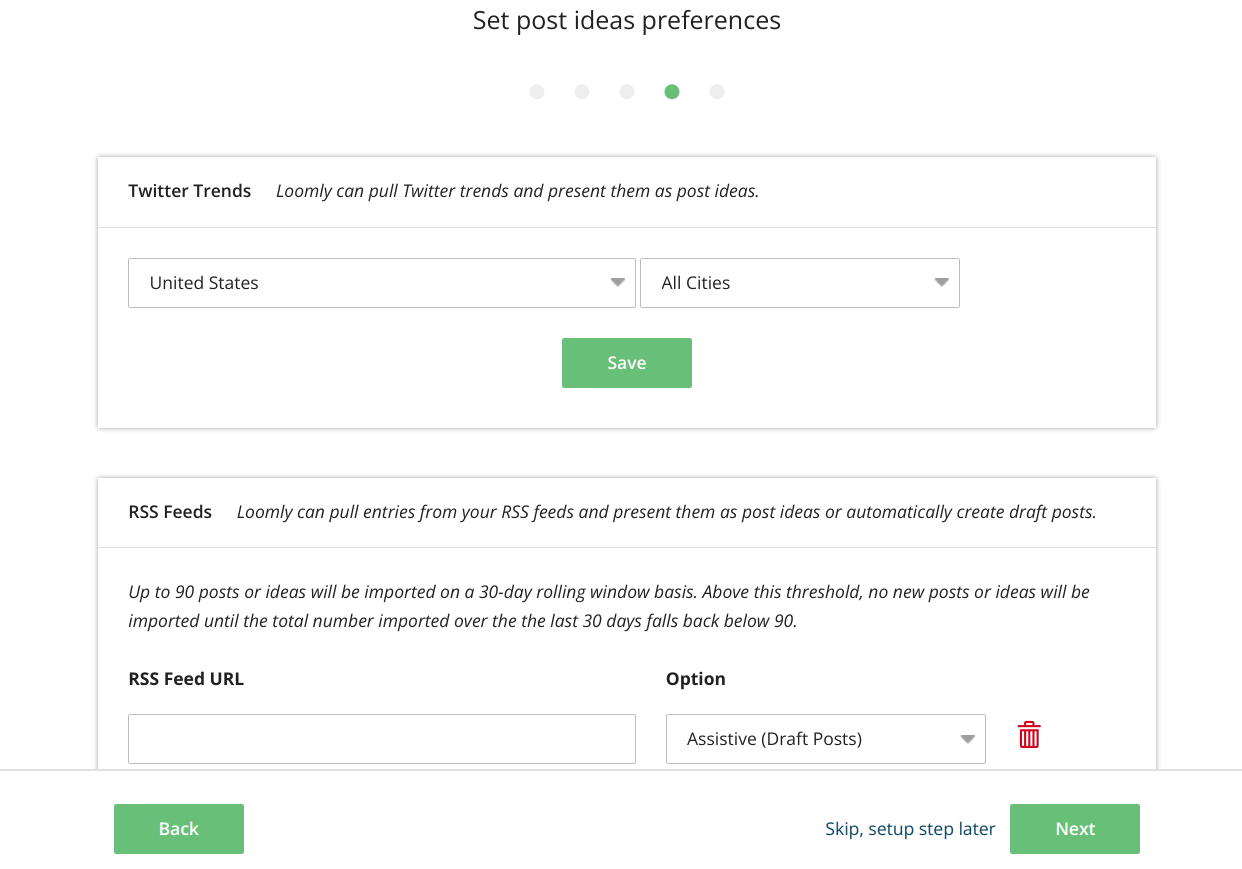Focus the RSS Feed URL text field

382,739
